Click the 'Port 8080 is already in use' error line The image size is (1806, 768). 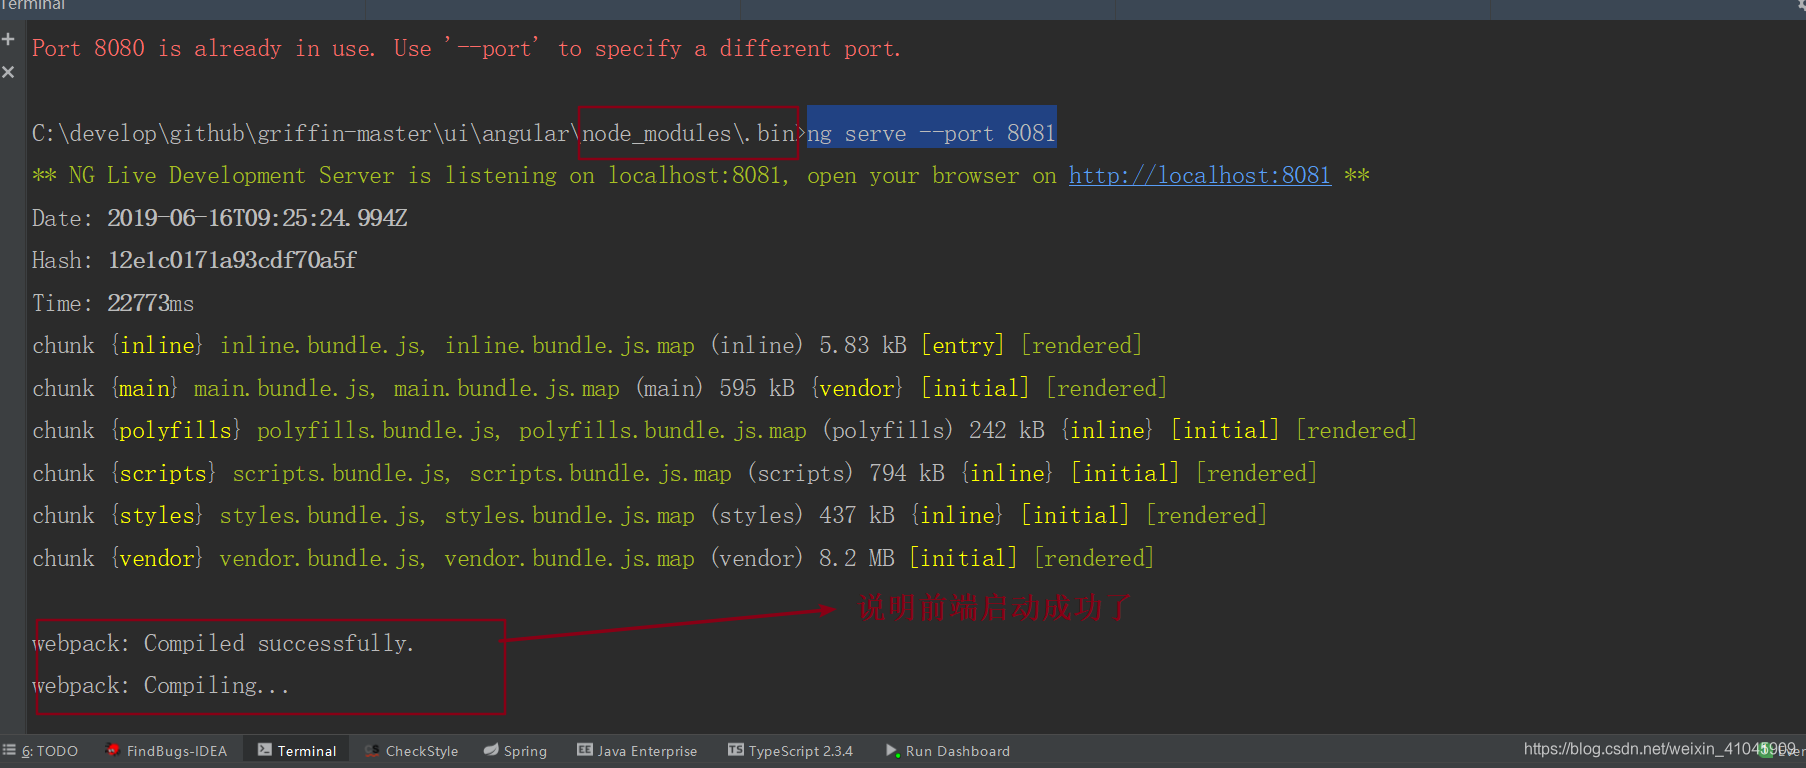click(x=466, y=49)
